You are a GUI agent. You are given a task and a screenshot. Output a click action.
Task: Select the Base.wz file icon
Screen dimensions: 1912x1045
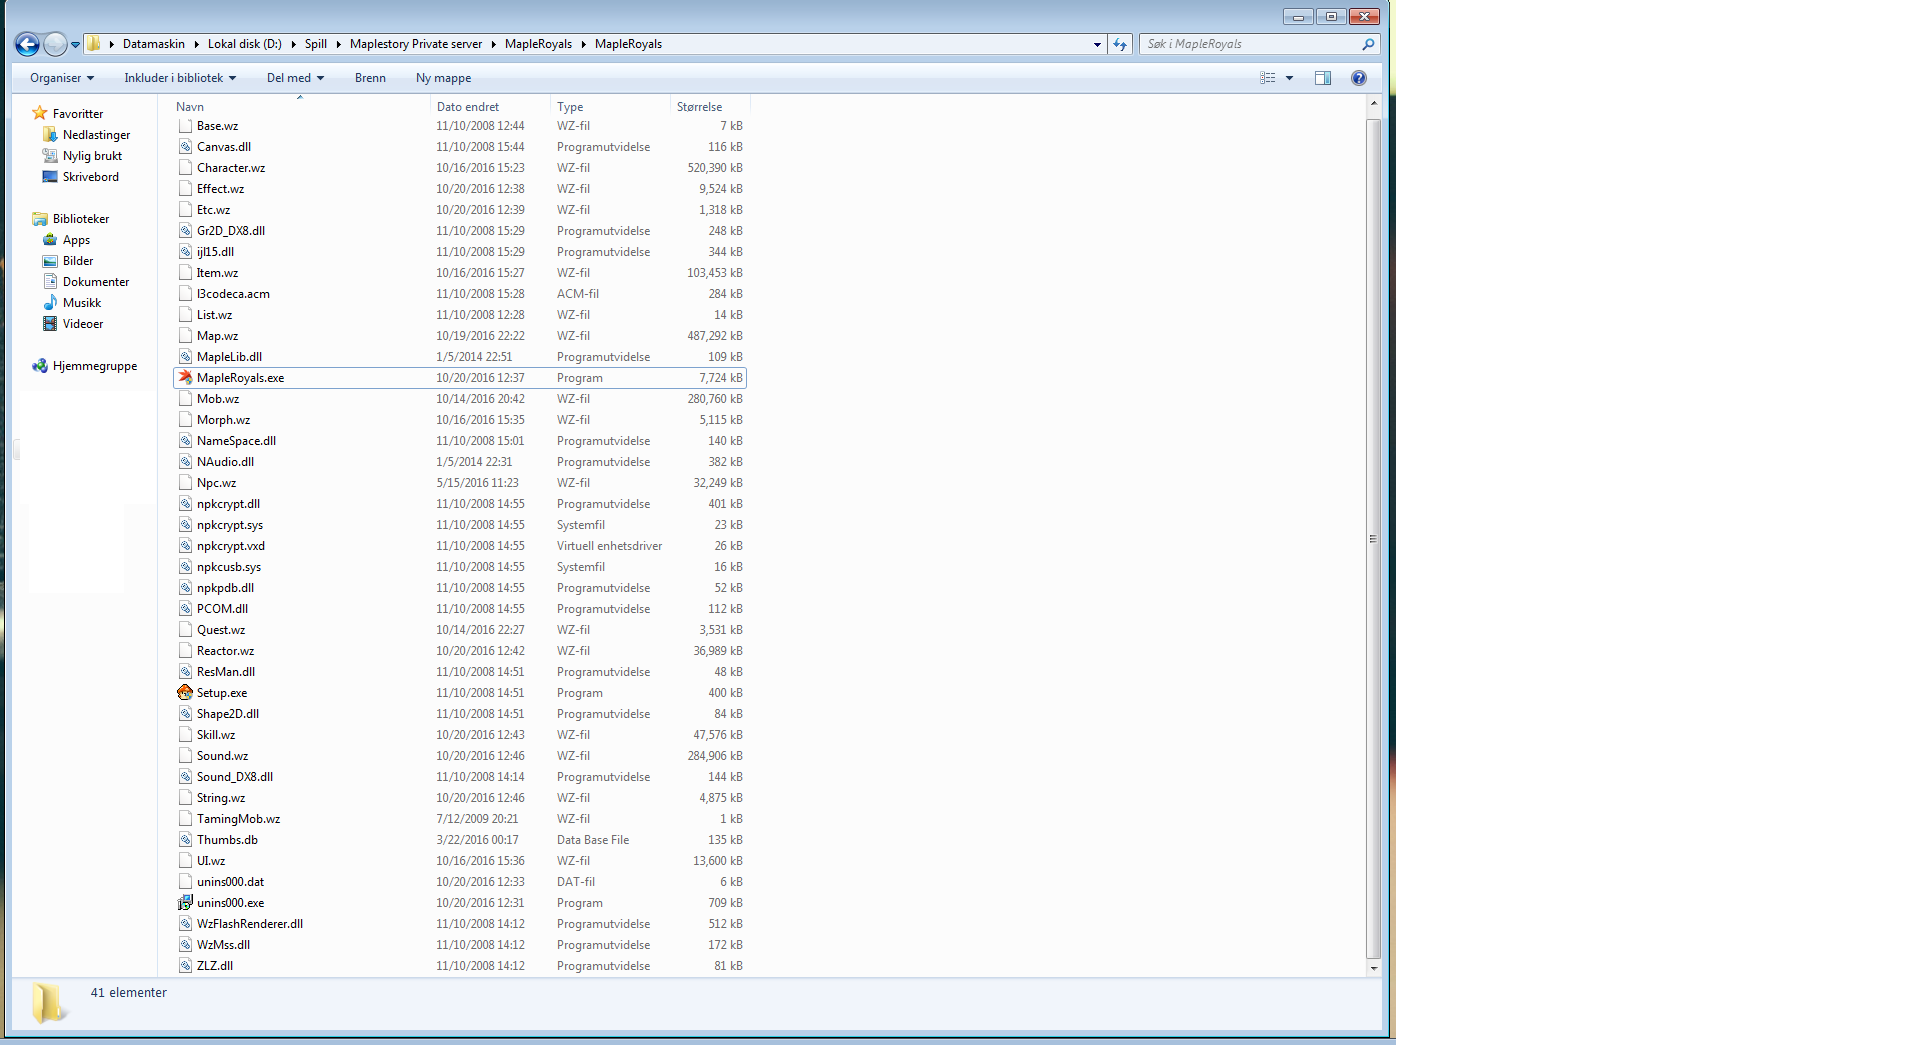[185, 126]
